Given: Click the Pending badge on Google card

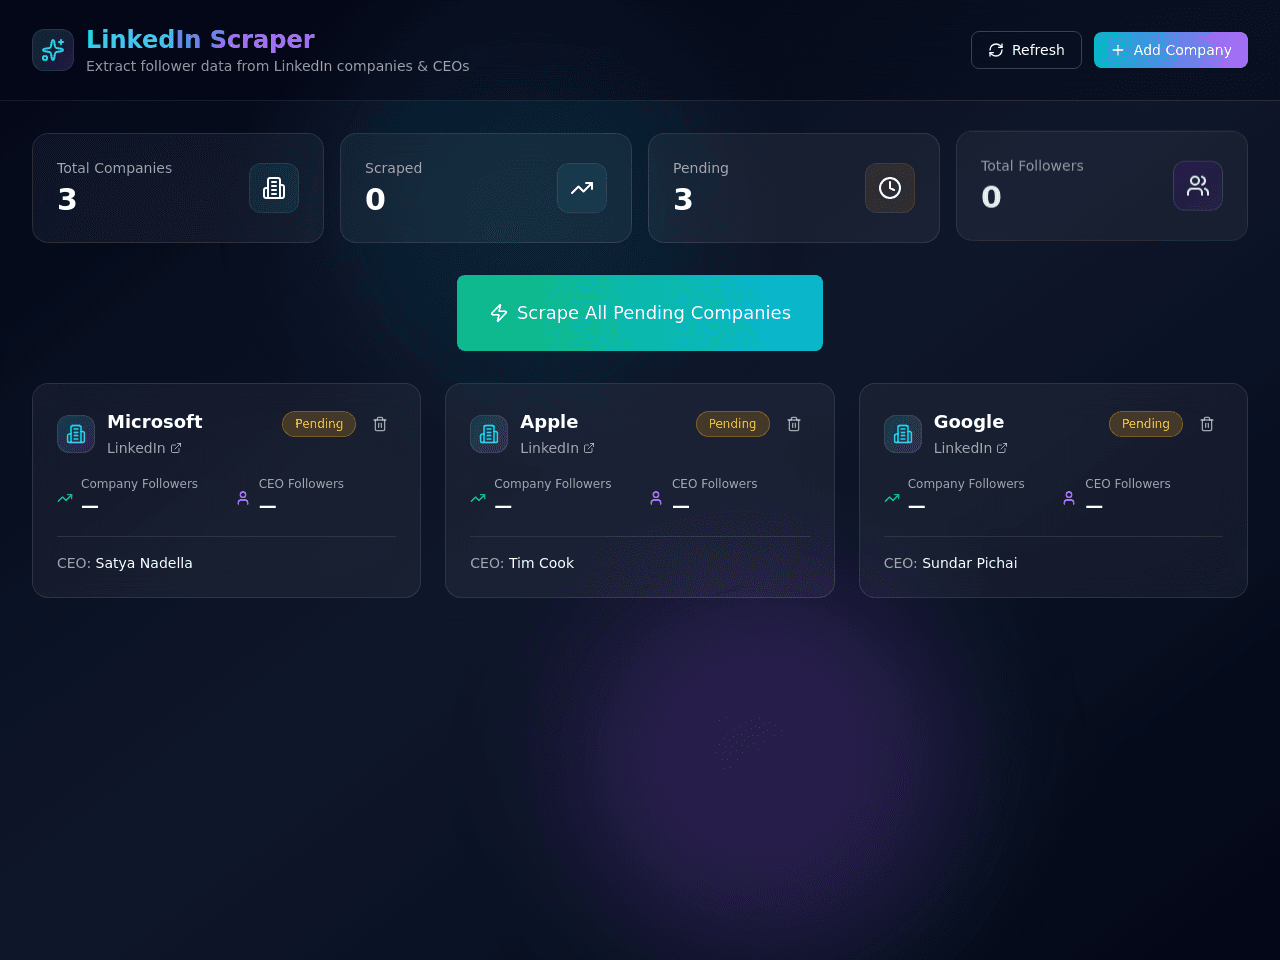Looking at the screenshot, I should 1146,424.
